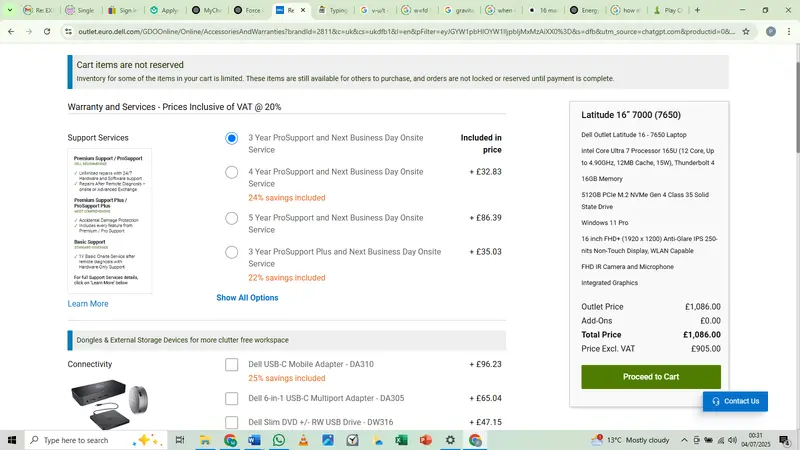The height and width of the screenshot is (450, 800).
Task: Open a new browser tab
Action: (x=697, y=10)
